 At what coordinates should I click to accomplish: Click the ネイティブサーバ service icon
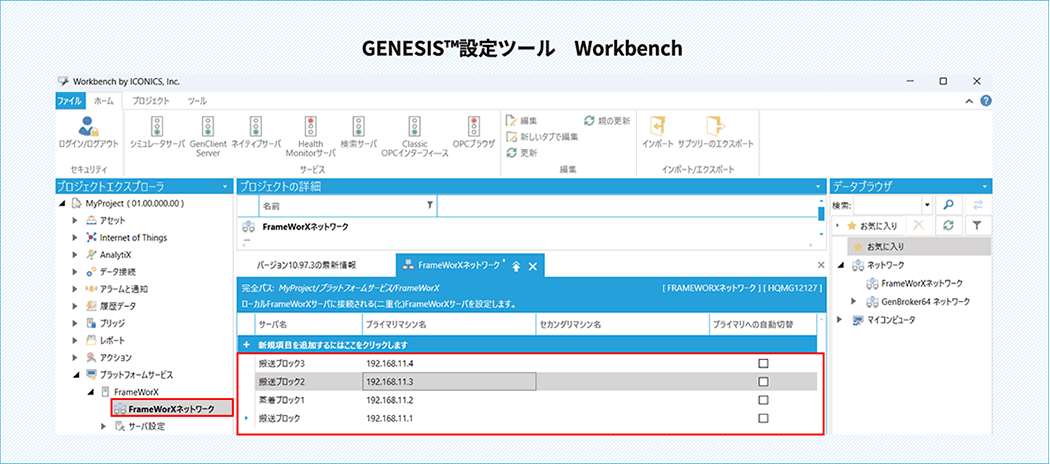[255, 126]
